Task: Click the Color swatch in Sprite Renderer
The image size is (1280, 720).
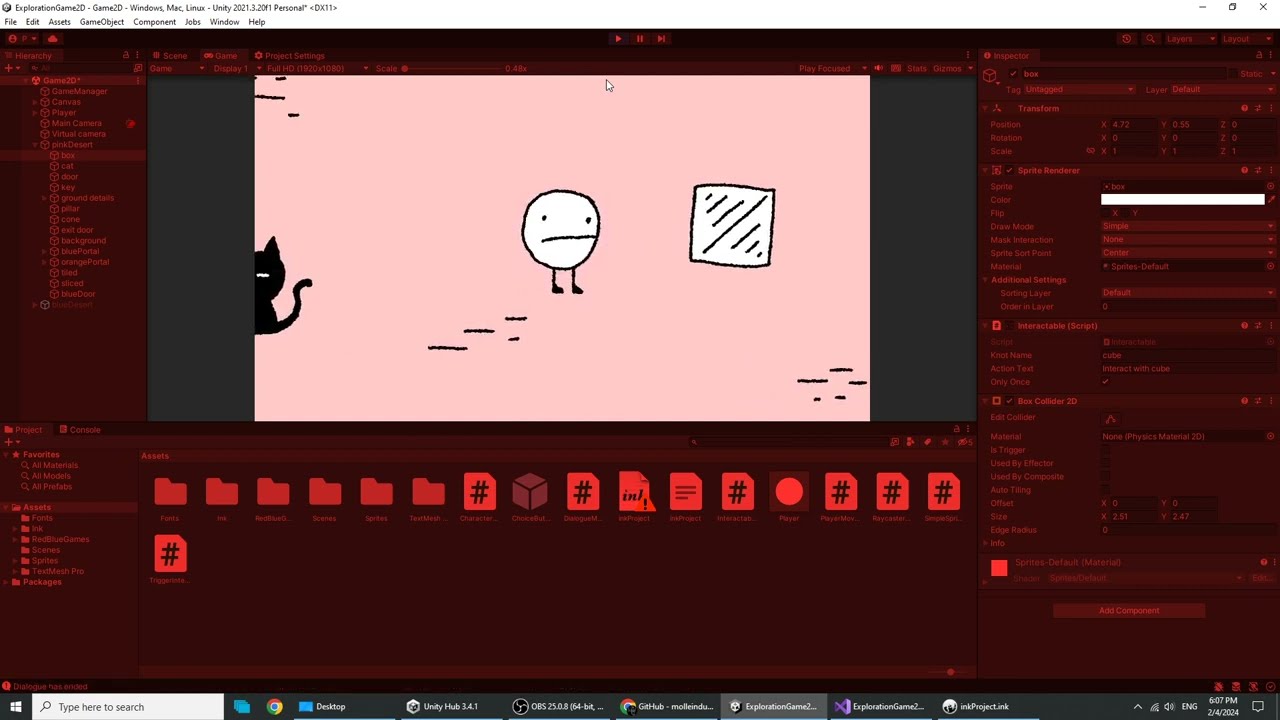Action: [x=1182, y=199]
